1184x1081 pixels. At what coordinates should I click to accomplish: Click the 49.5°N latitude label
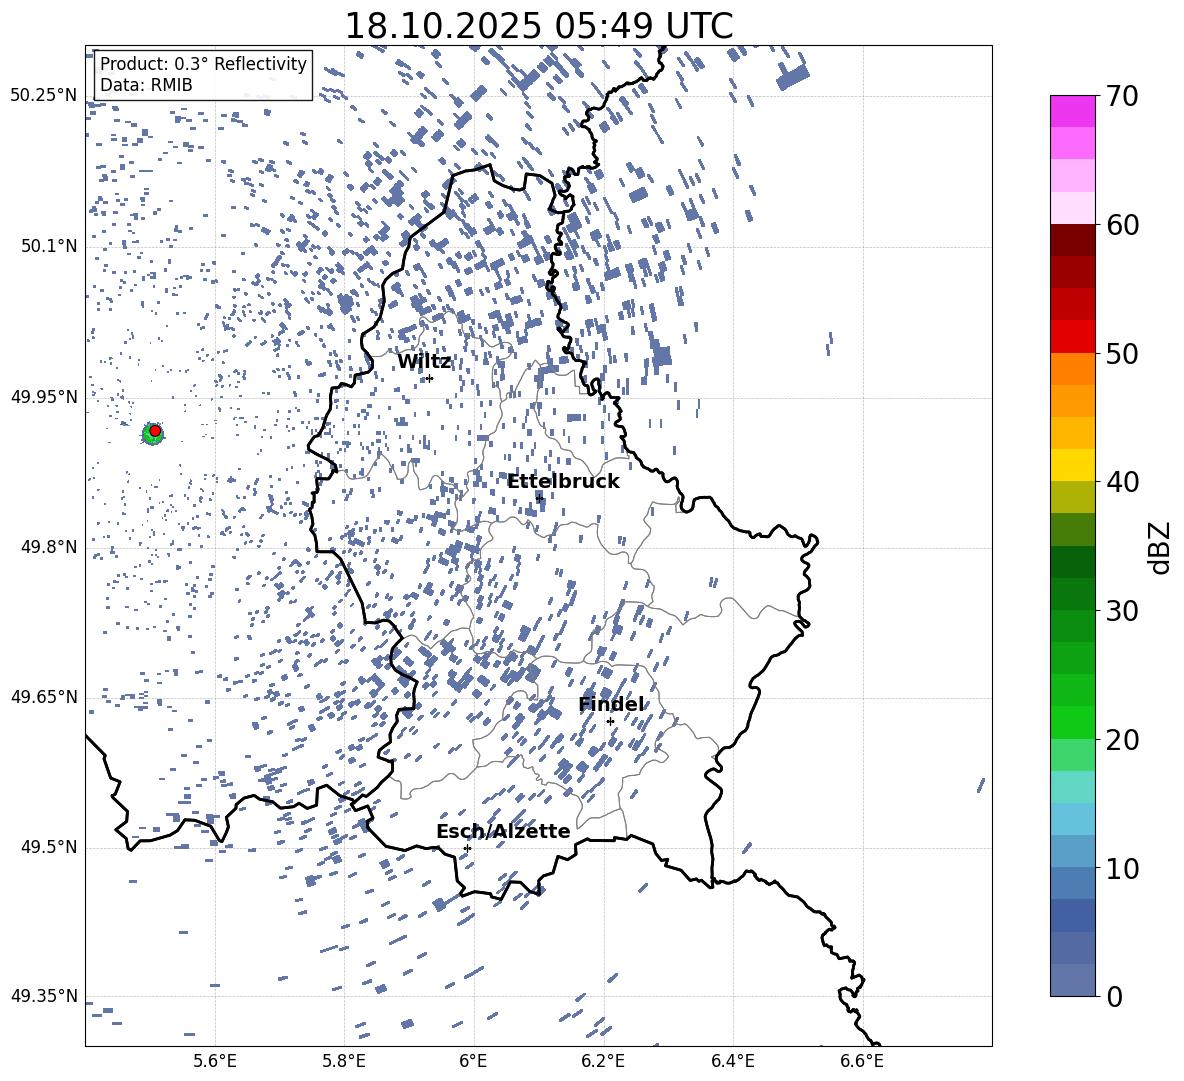(49, 847)
